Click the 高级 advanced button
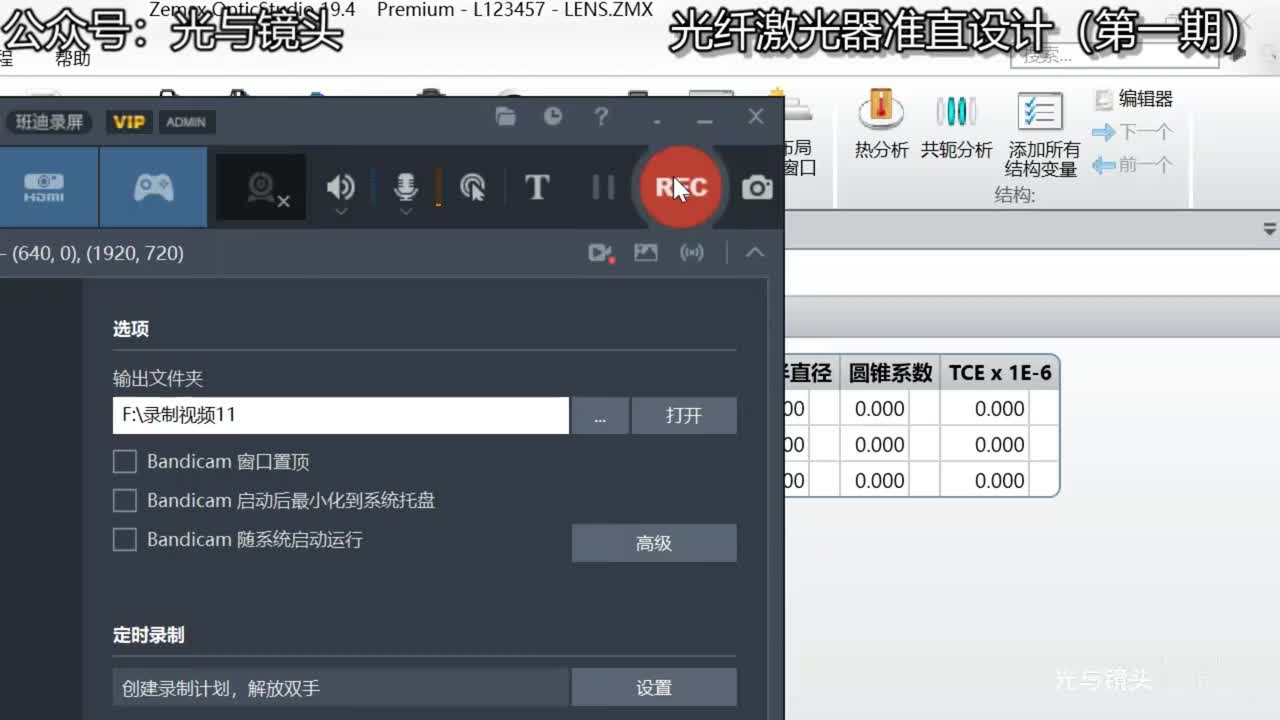This screenshot has width=1280, height=720. point(654,543)
